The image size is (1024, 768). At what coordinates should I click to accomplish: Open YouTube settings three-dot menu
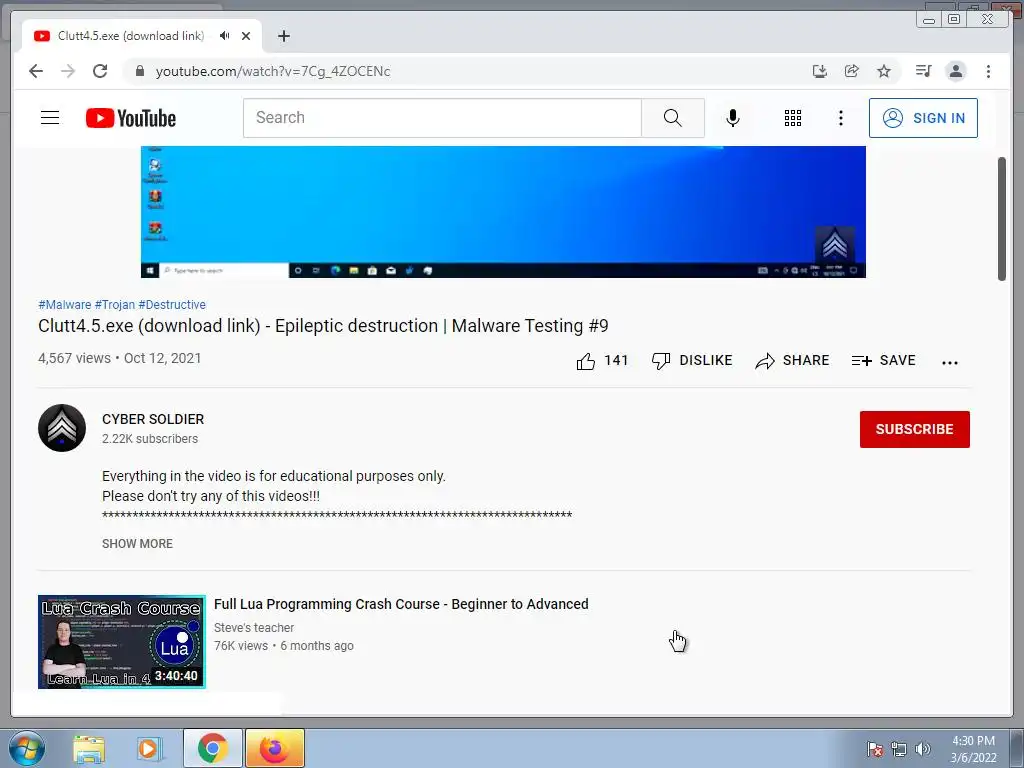tap(840, 118)
